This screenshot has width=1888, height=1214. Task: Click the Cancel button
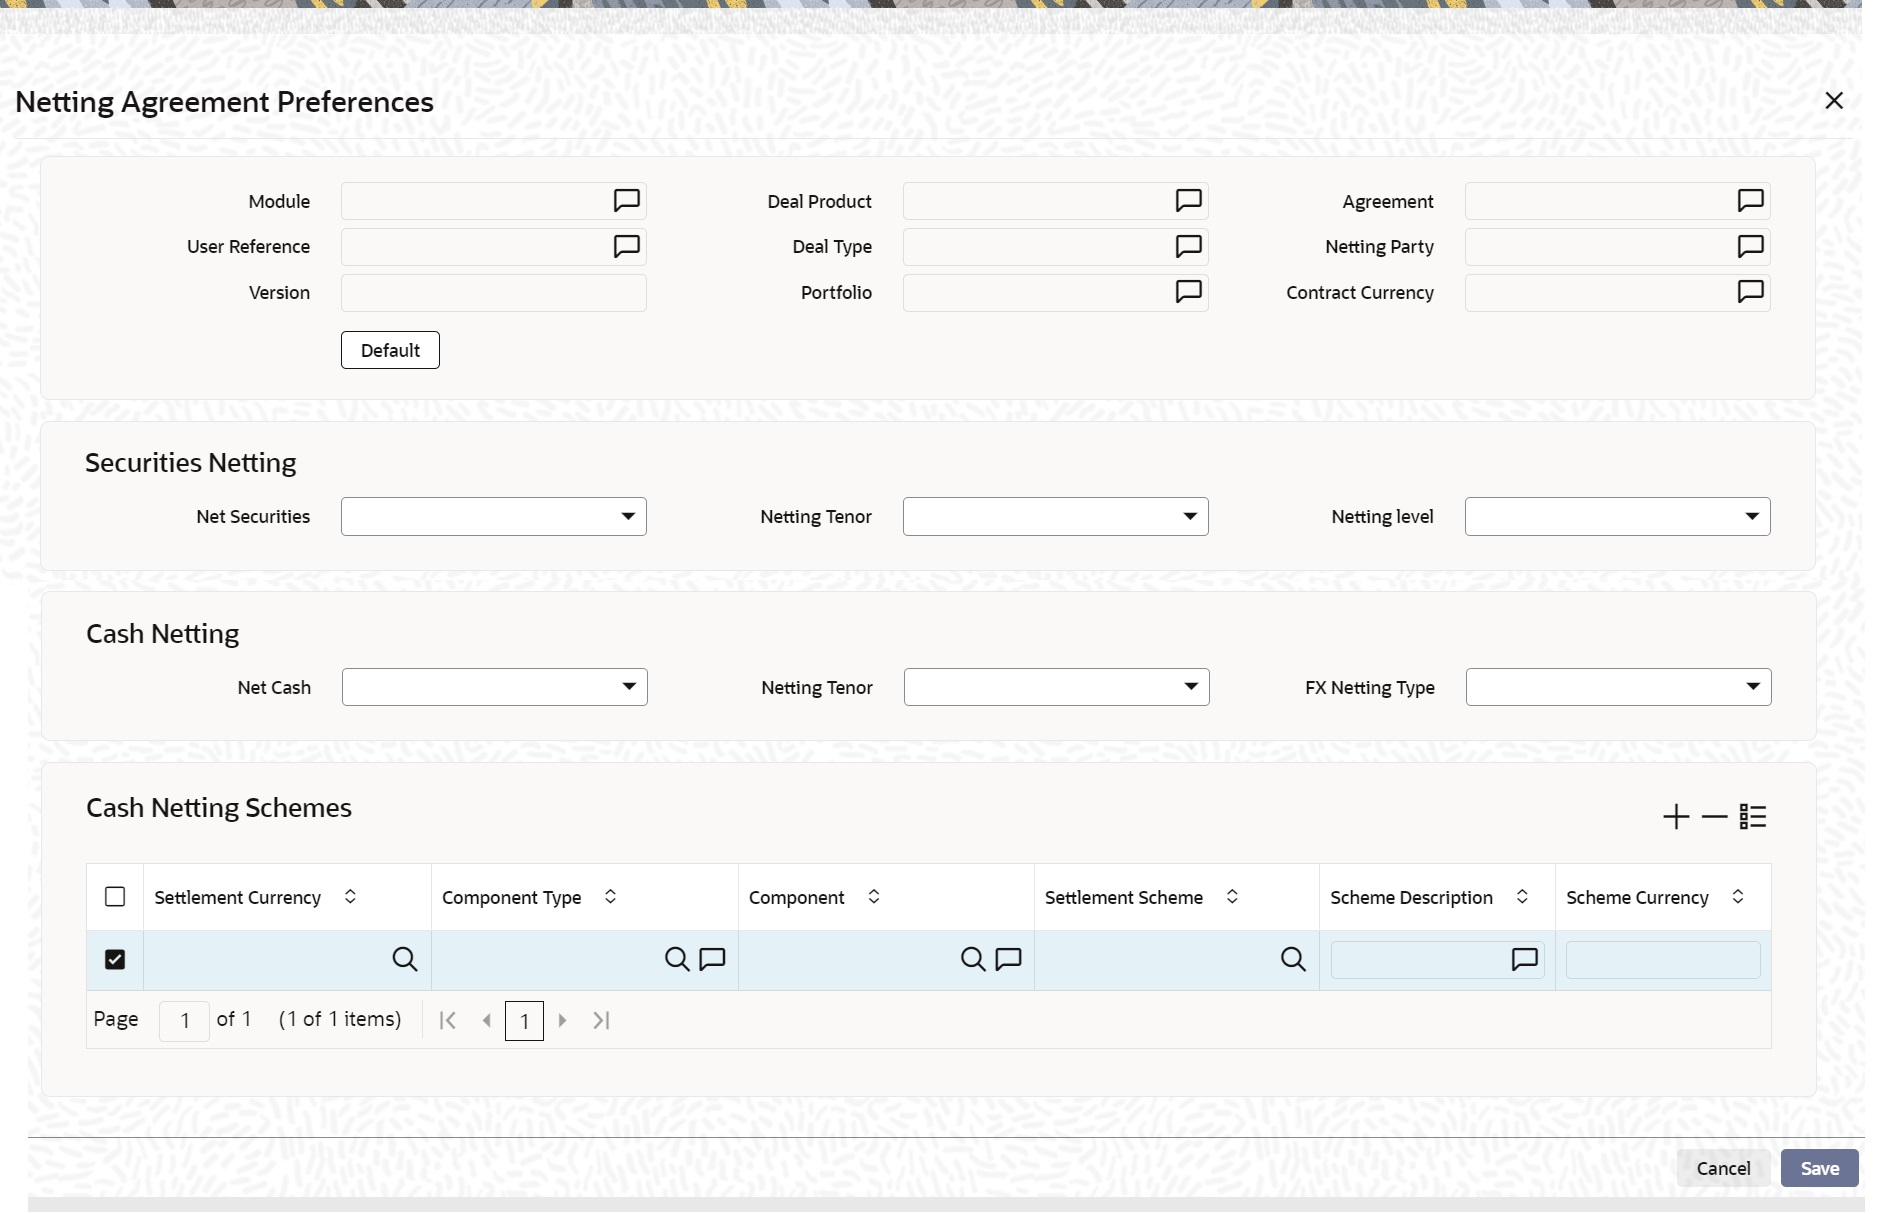click(x=1723, y=1168)
